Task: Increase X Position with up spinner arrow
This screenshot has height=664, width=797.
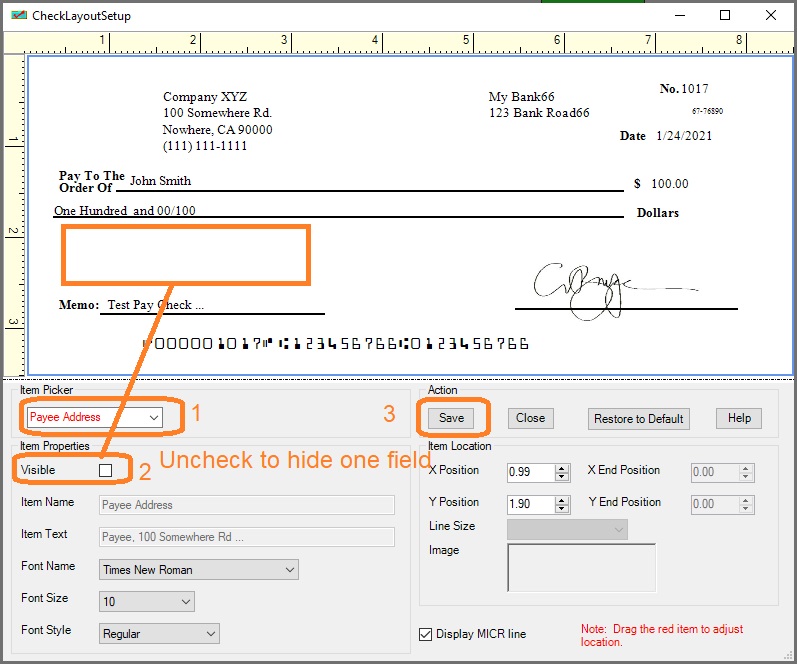Action: [x=562, y=468]
